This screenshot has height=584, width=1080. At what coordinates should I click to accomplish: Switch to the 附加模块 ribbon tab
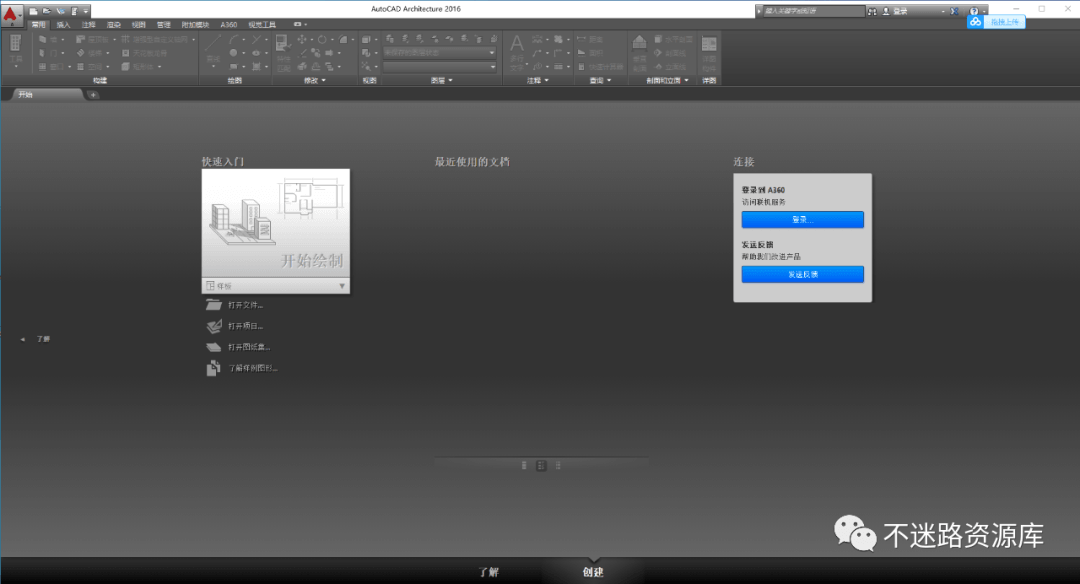coord(196,25)
